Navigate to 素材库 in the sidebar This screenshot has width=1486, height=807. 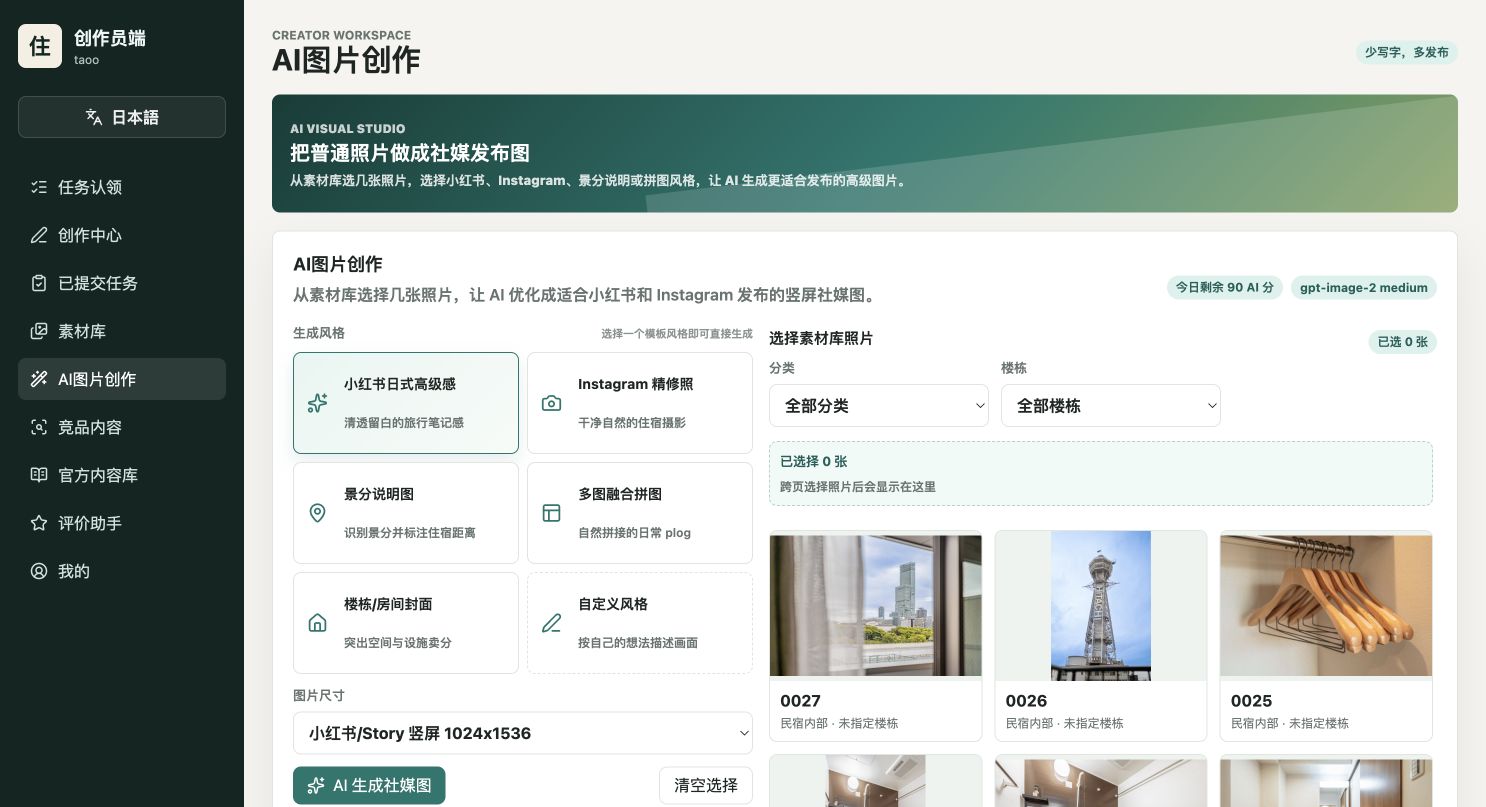pyautogui.click(x=122, y=331)
